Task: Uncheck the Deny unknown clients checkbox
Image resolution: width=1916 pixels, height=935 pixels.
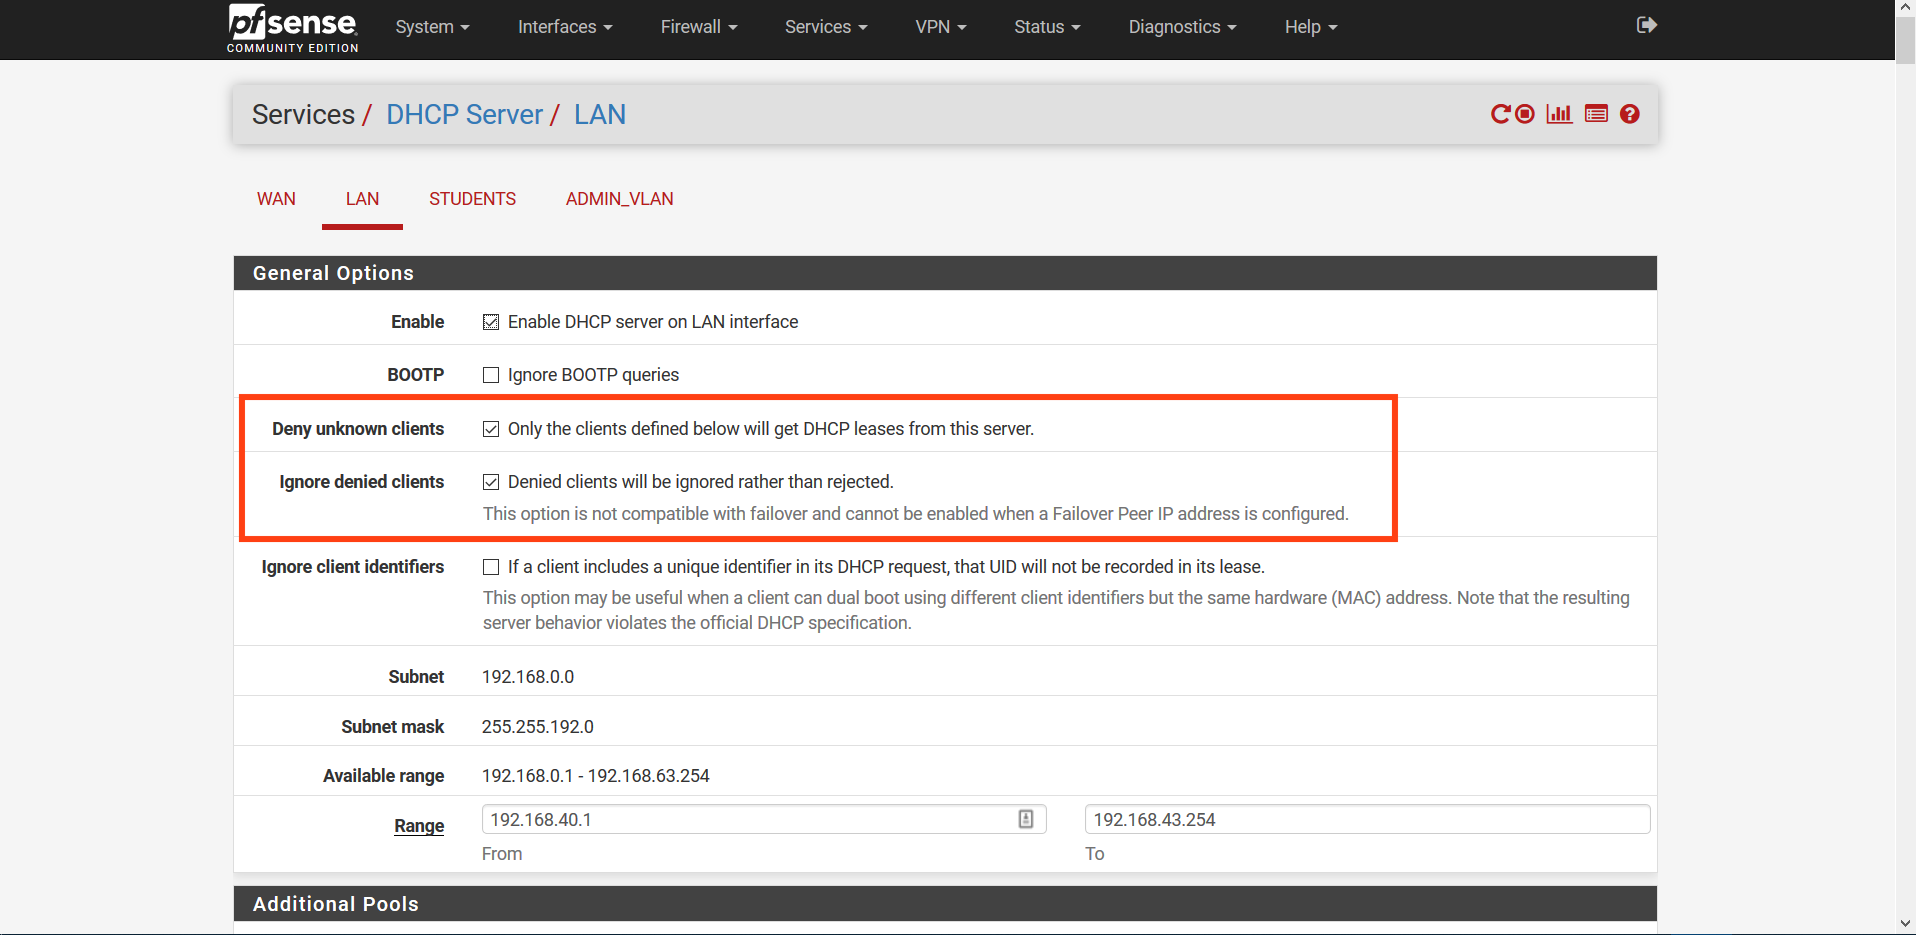Action: coord(491,429)
